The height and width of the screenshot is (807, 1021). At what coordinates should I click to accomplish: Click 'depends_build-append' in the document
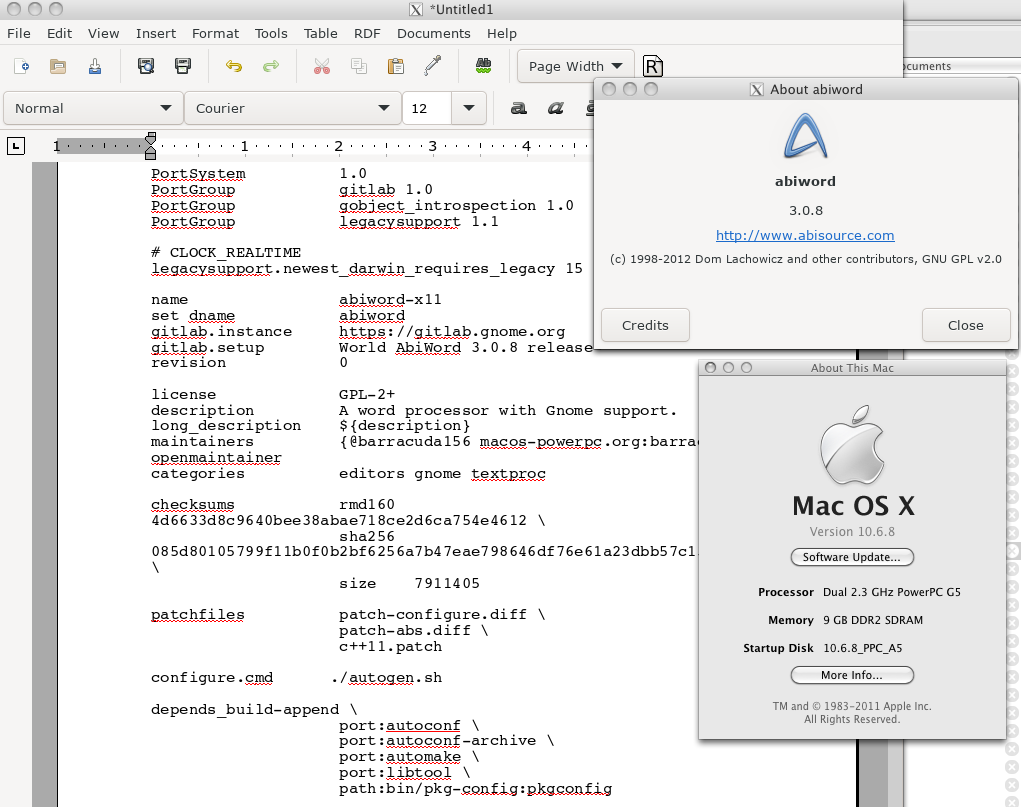tap(245, 709)
